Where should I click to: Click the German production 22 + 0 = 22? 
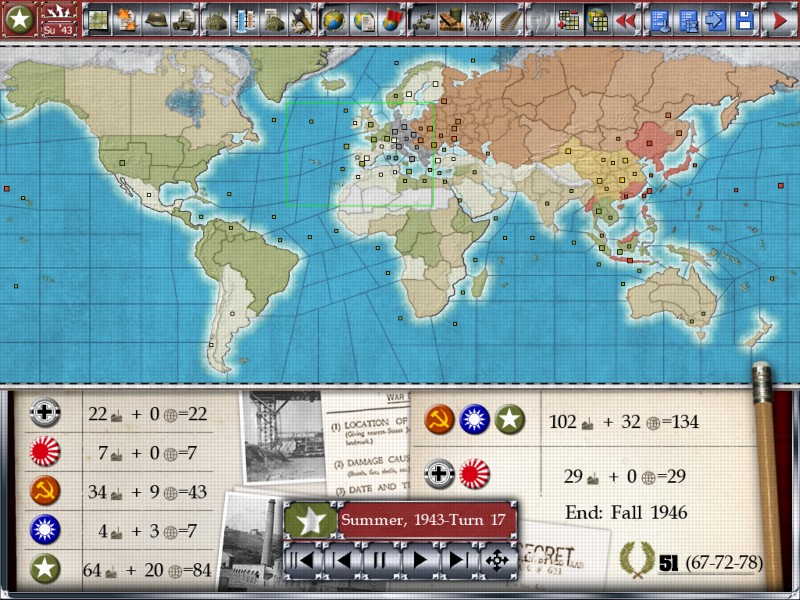click(x=147, y=413)
